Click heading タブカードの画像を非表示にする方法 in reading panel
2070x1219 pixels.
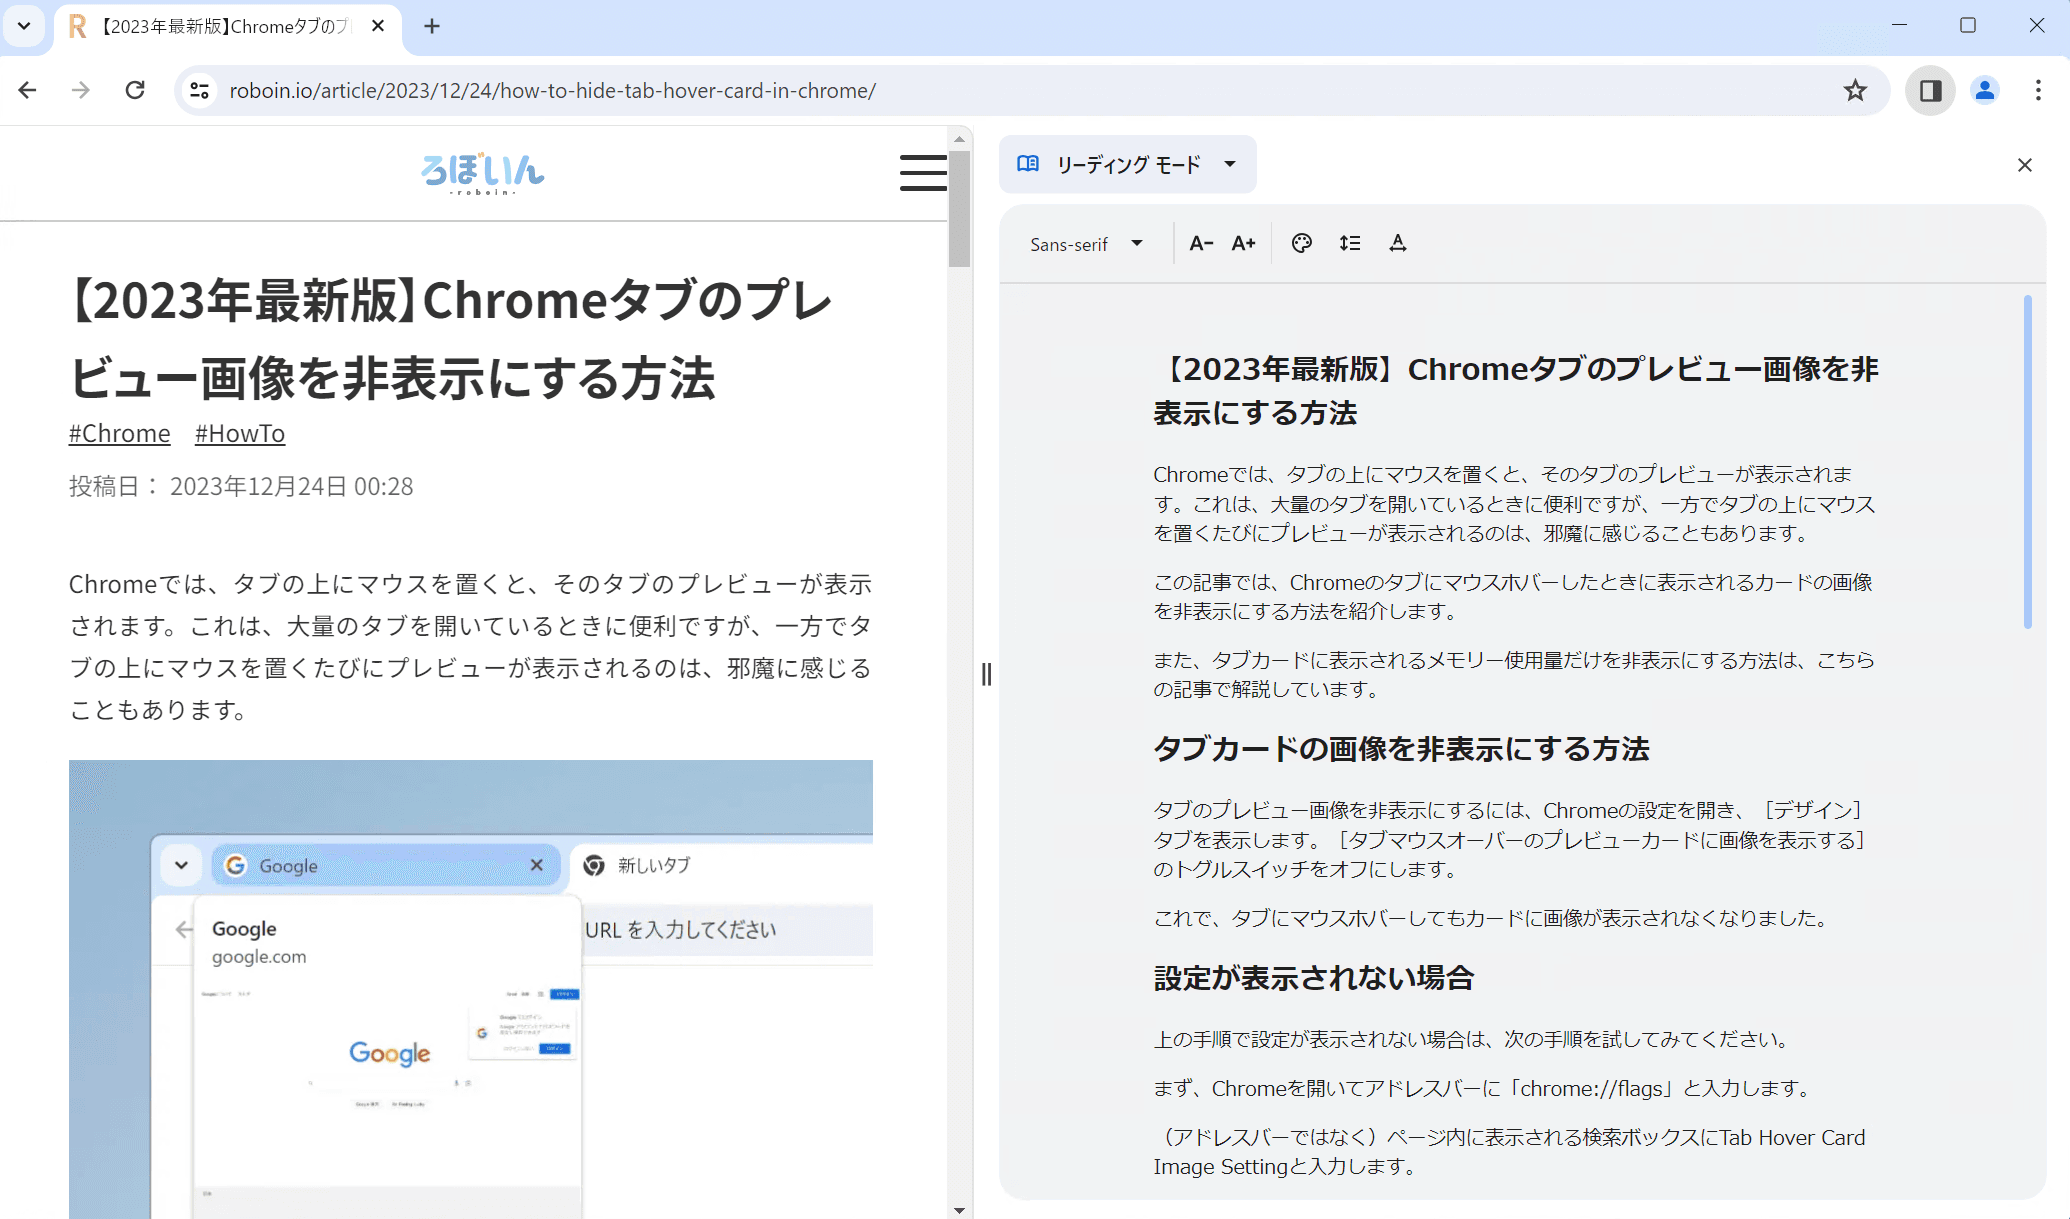[1401, 749]
